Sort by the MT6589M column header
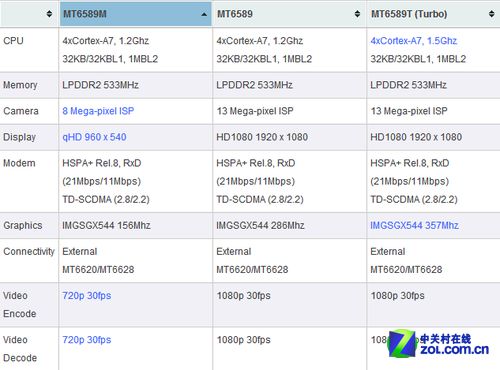 coord(136,14)
